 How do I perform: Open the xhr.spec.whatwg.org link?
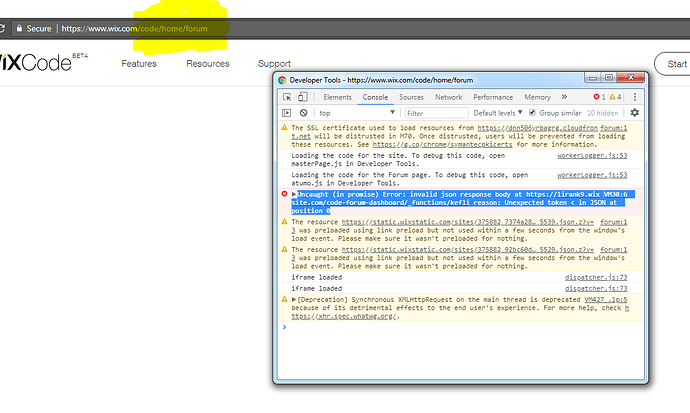(345, 316)
